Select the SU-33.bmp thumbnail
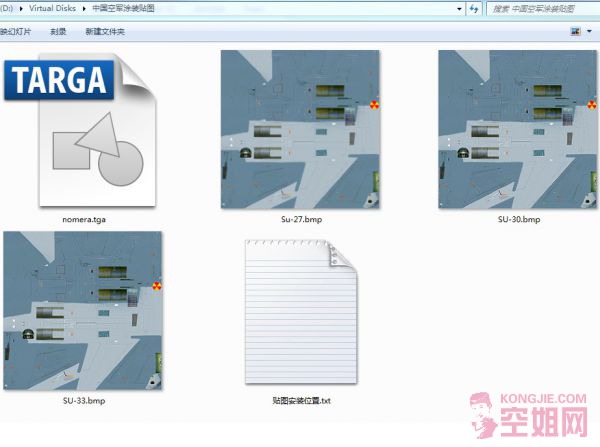 tap(83, 311)
